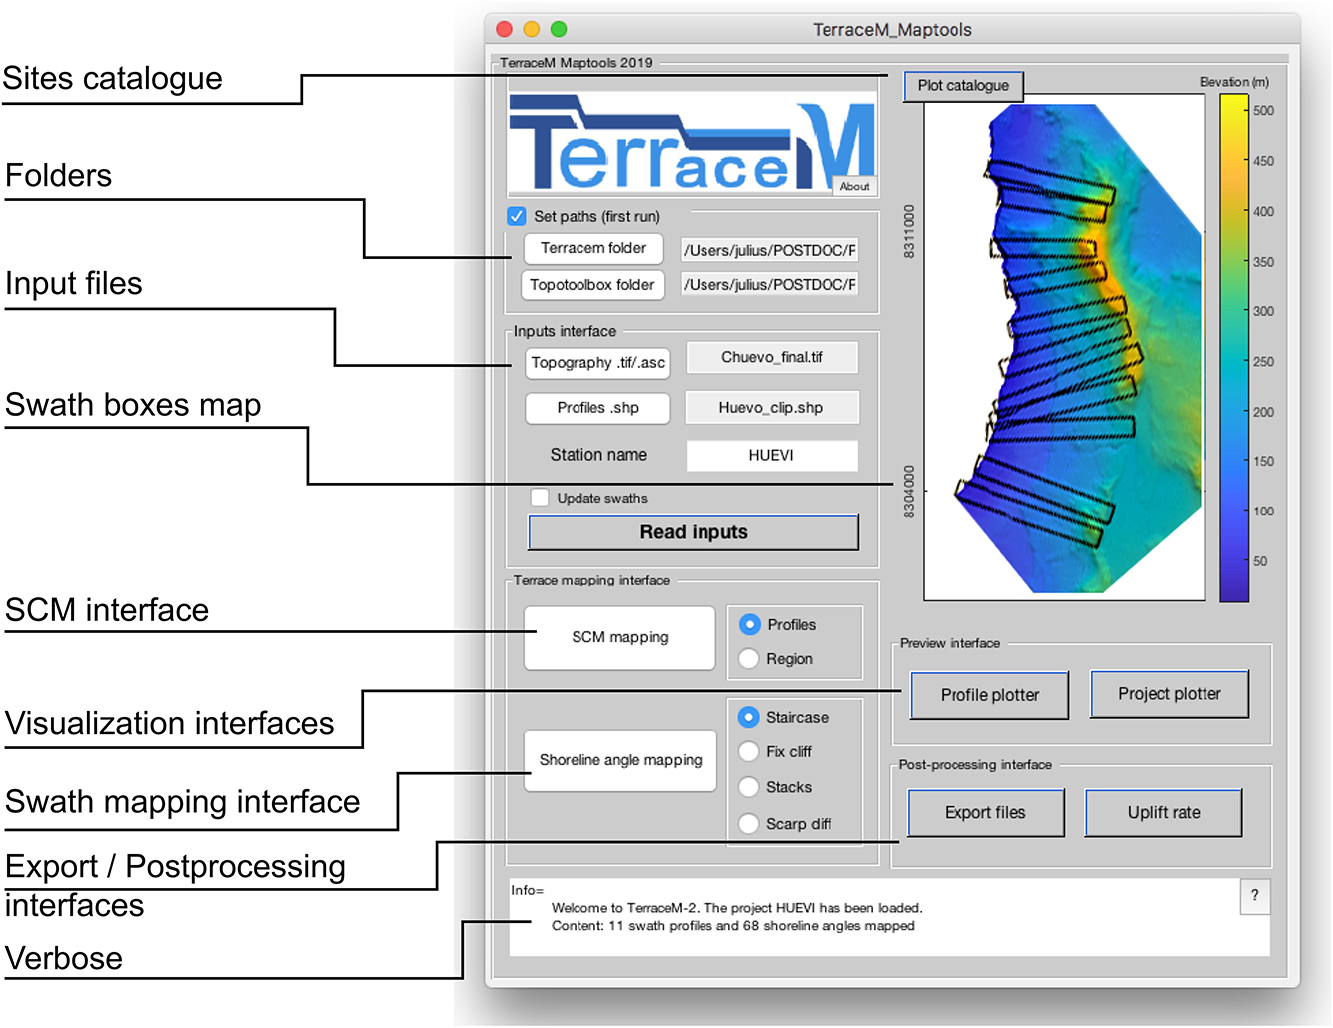Click the swath boxes elevation map
This screenshot has width=1333, height=1028.
[x=1064, y=347]
